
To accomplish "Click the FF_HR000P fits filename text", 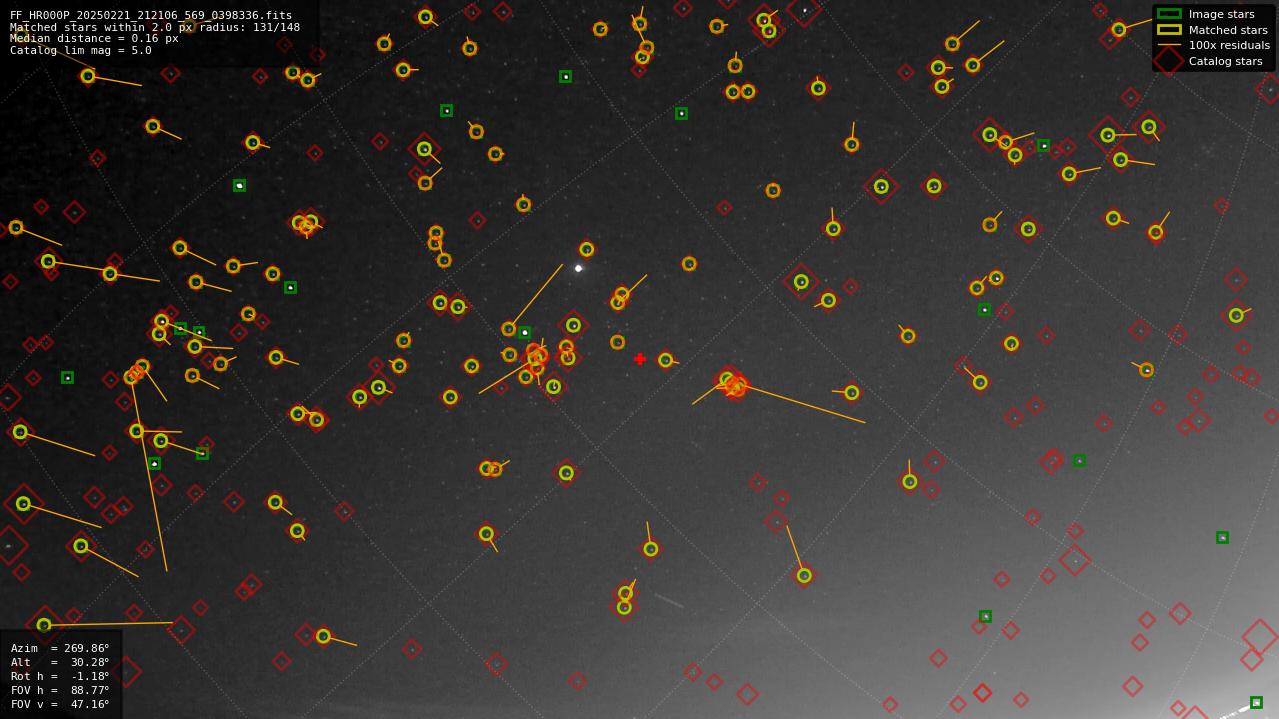I will coord(151,16).
